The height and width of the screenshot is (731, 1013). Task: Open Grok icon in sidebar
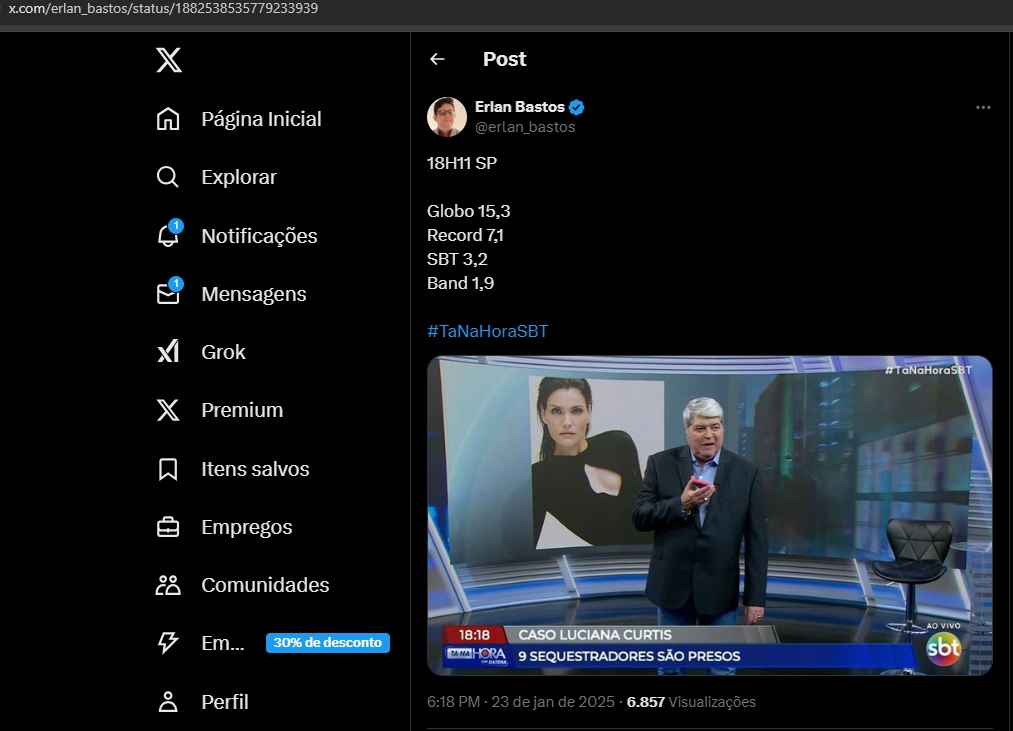tap(168, 352)
